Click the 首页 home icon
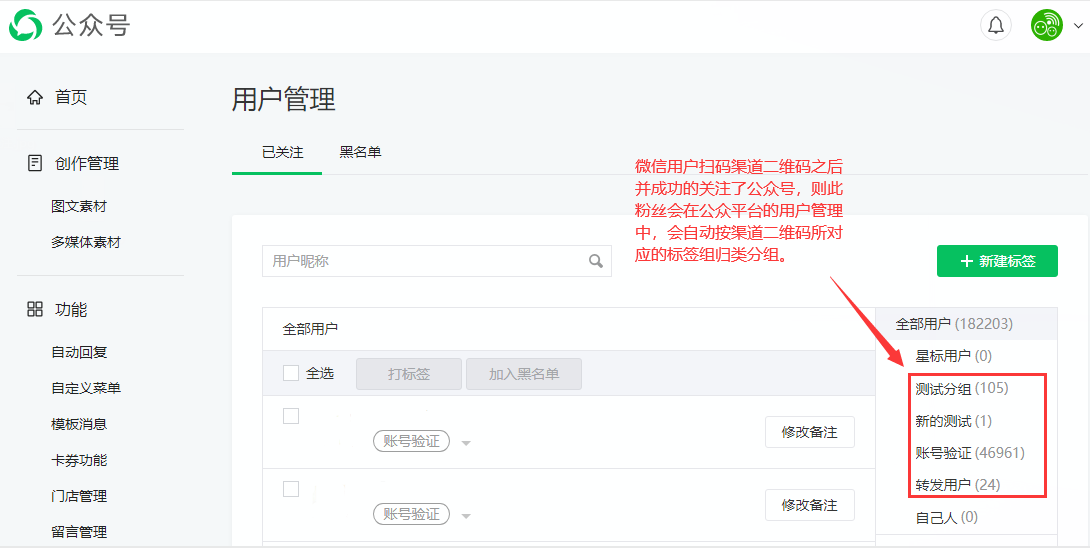 pyautogui.click(x=35, y=97)
